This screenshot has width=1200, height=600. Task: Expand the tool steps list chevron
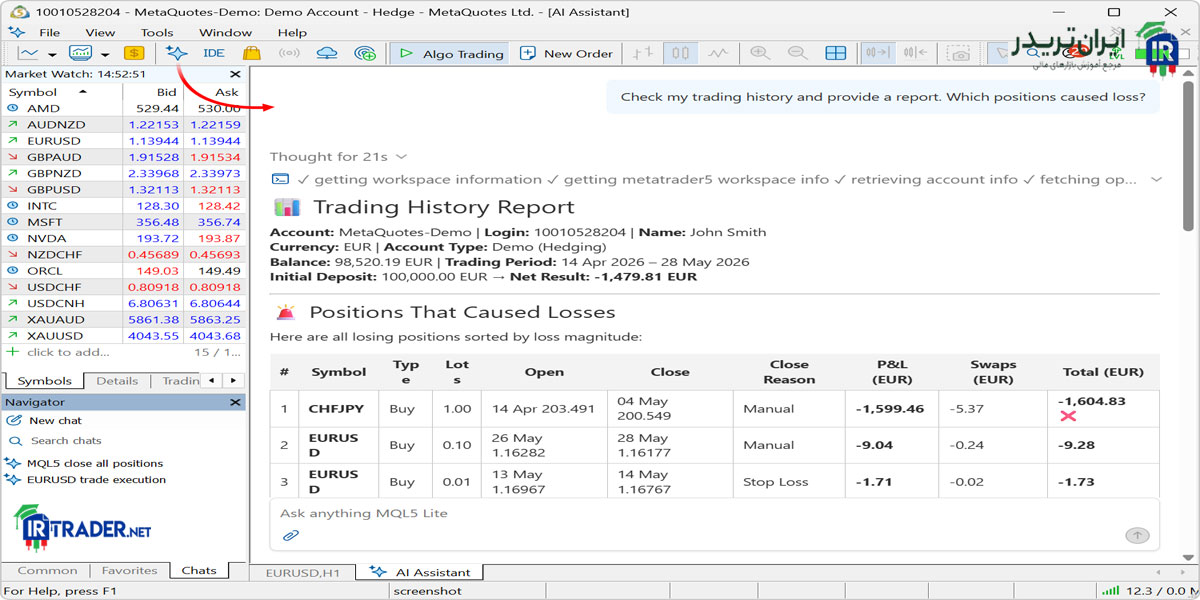click(x=1157, y=180)
